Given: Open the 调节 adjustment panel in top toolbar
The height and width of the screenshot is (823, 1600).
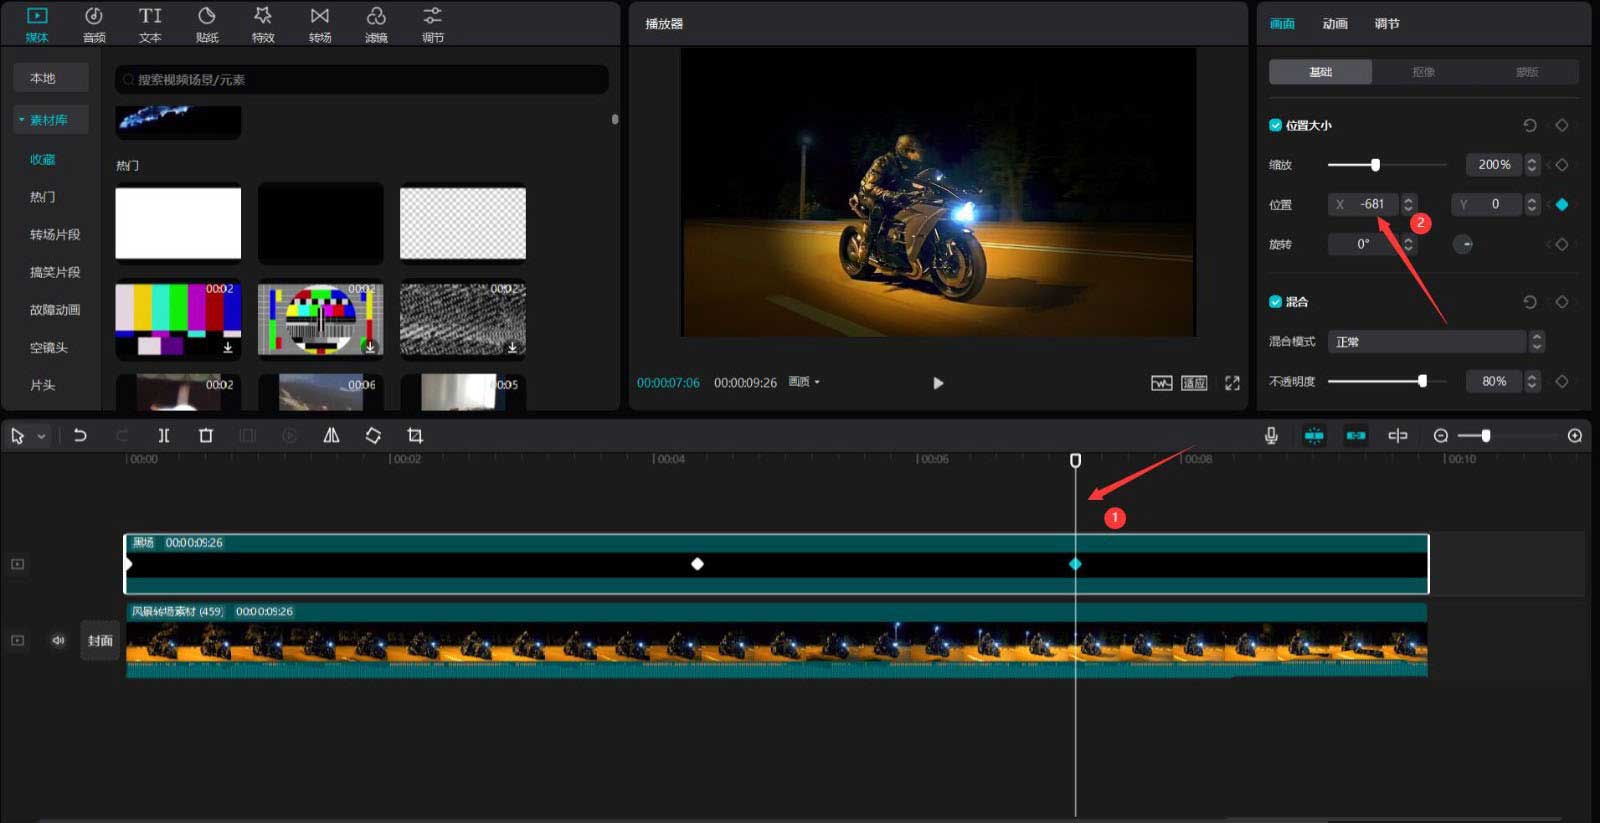Looking at the screenshot, I should 432,25.
